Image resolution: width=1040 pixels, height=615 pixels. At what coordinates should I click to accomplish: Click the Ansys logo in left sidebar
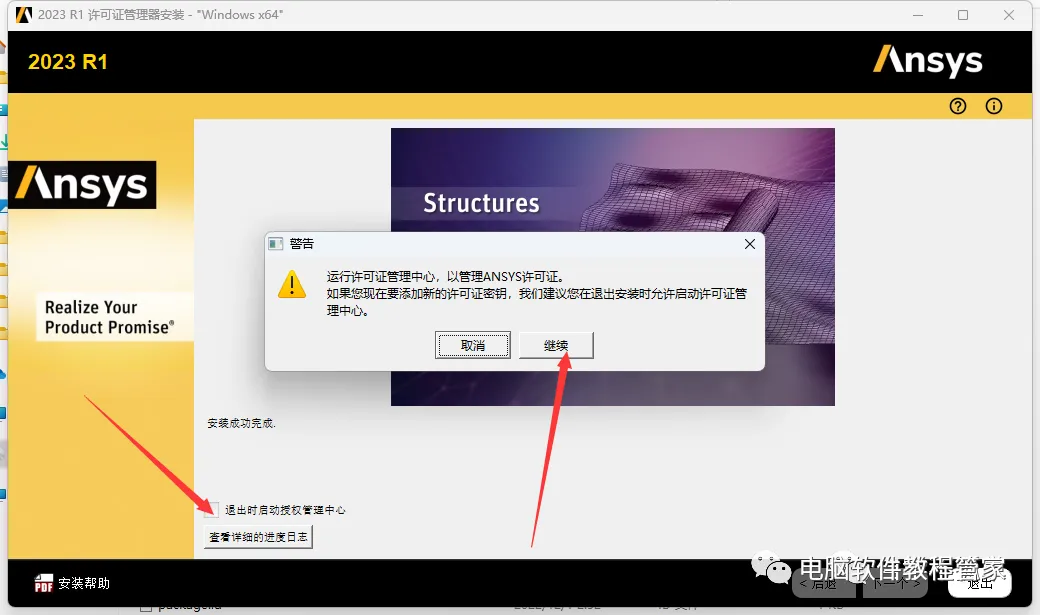click(82, 185)
